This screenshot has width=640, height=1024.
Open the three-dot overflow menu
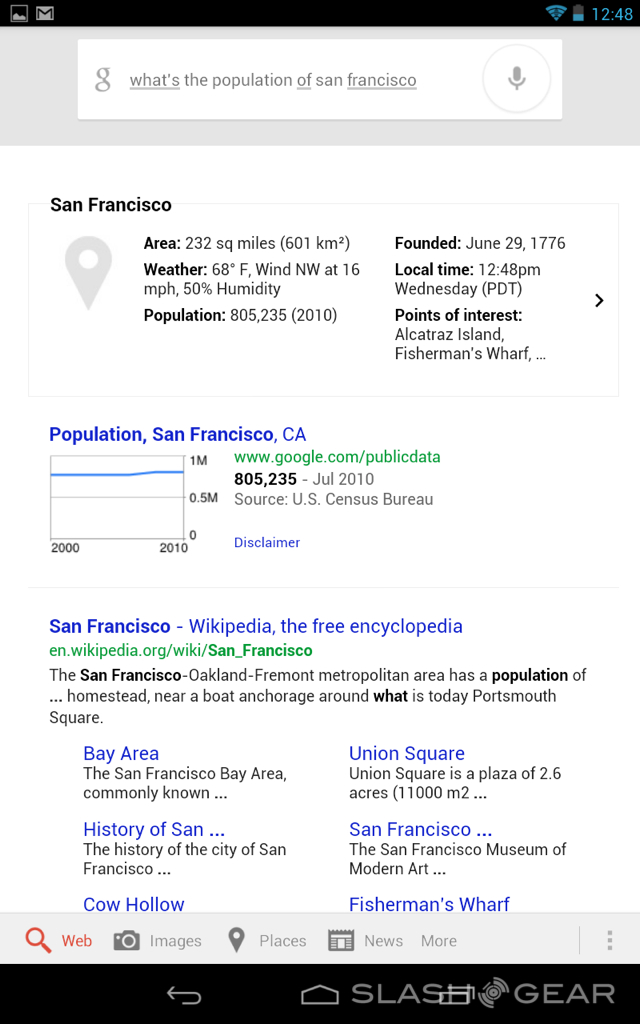click(x=609, y=940)
